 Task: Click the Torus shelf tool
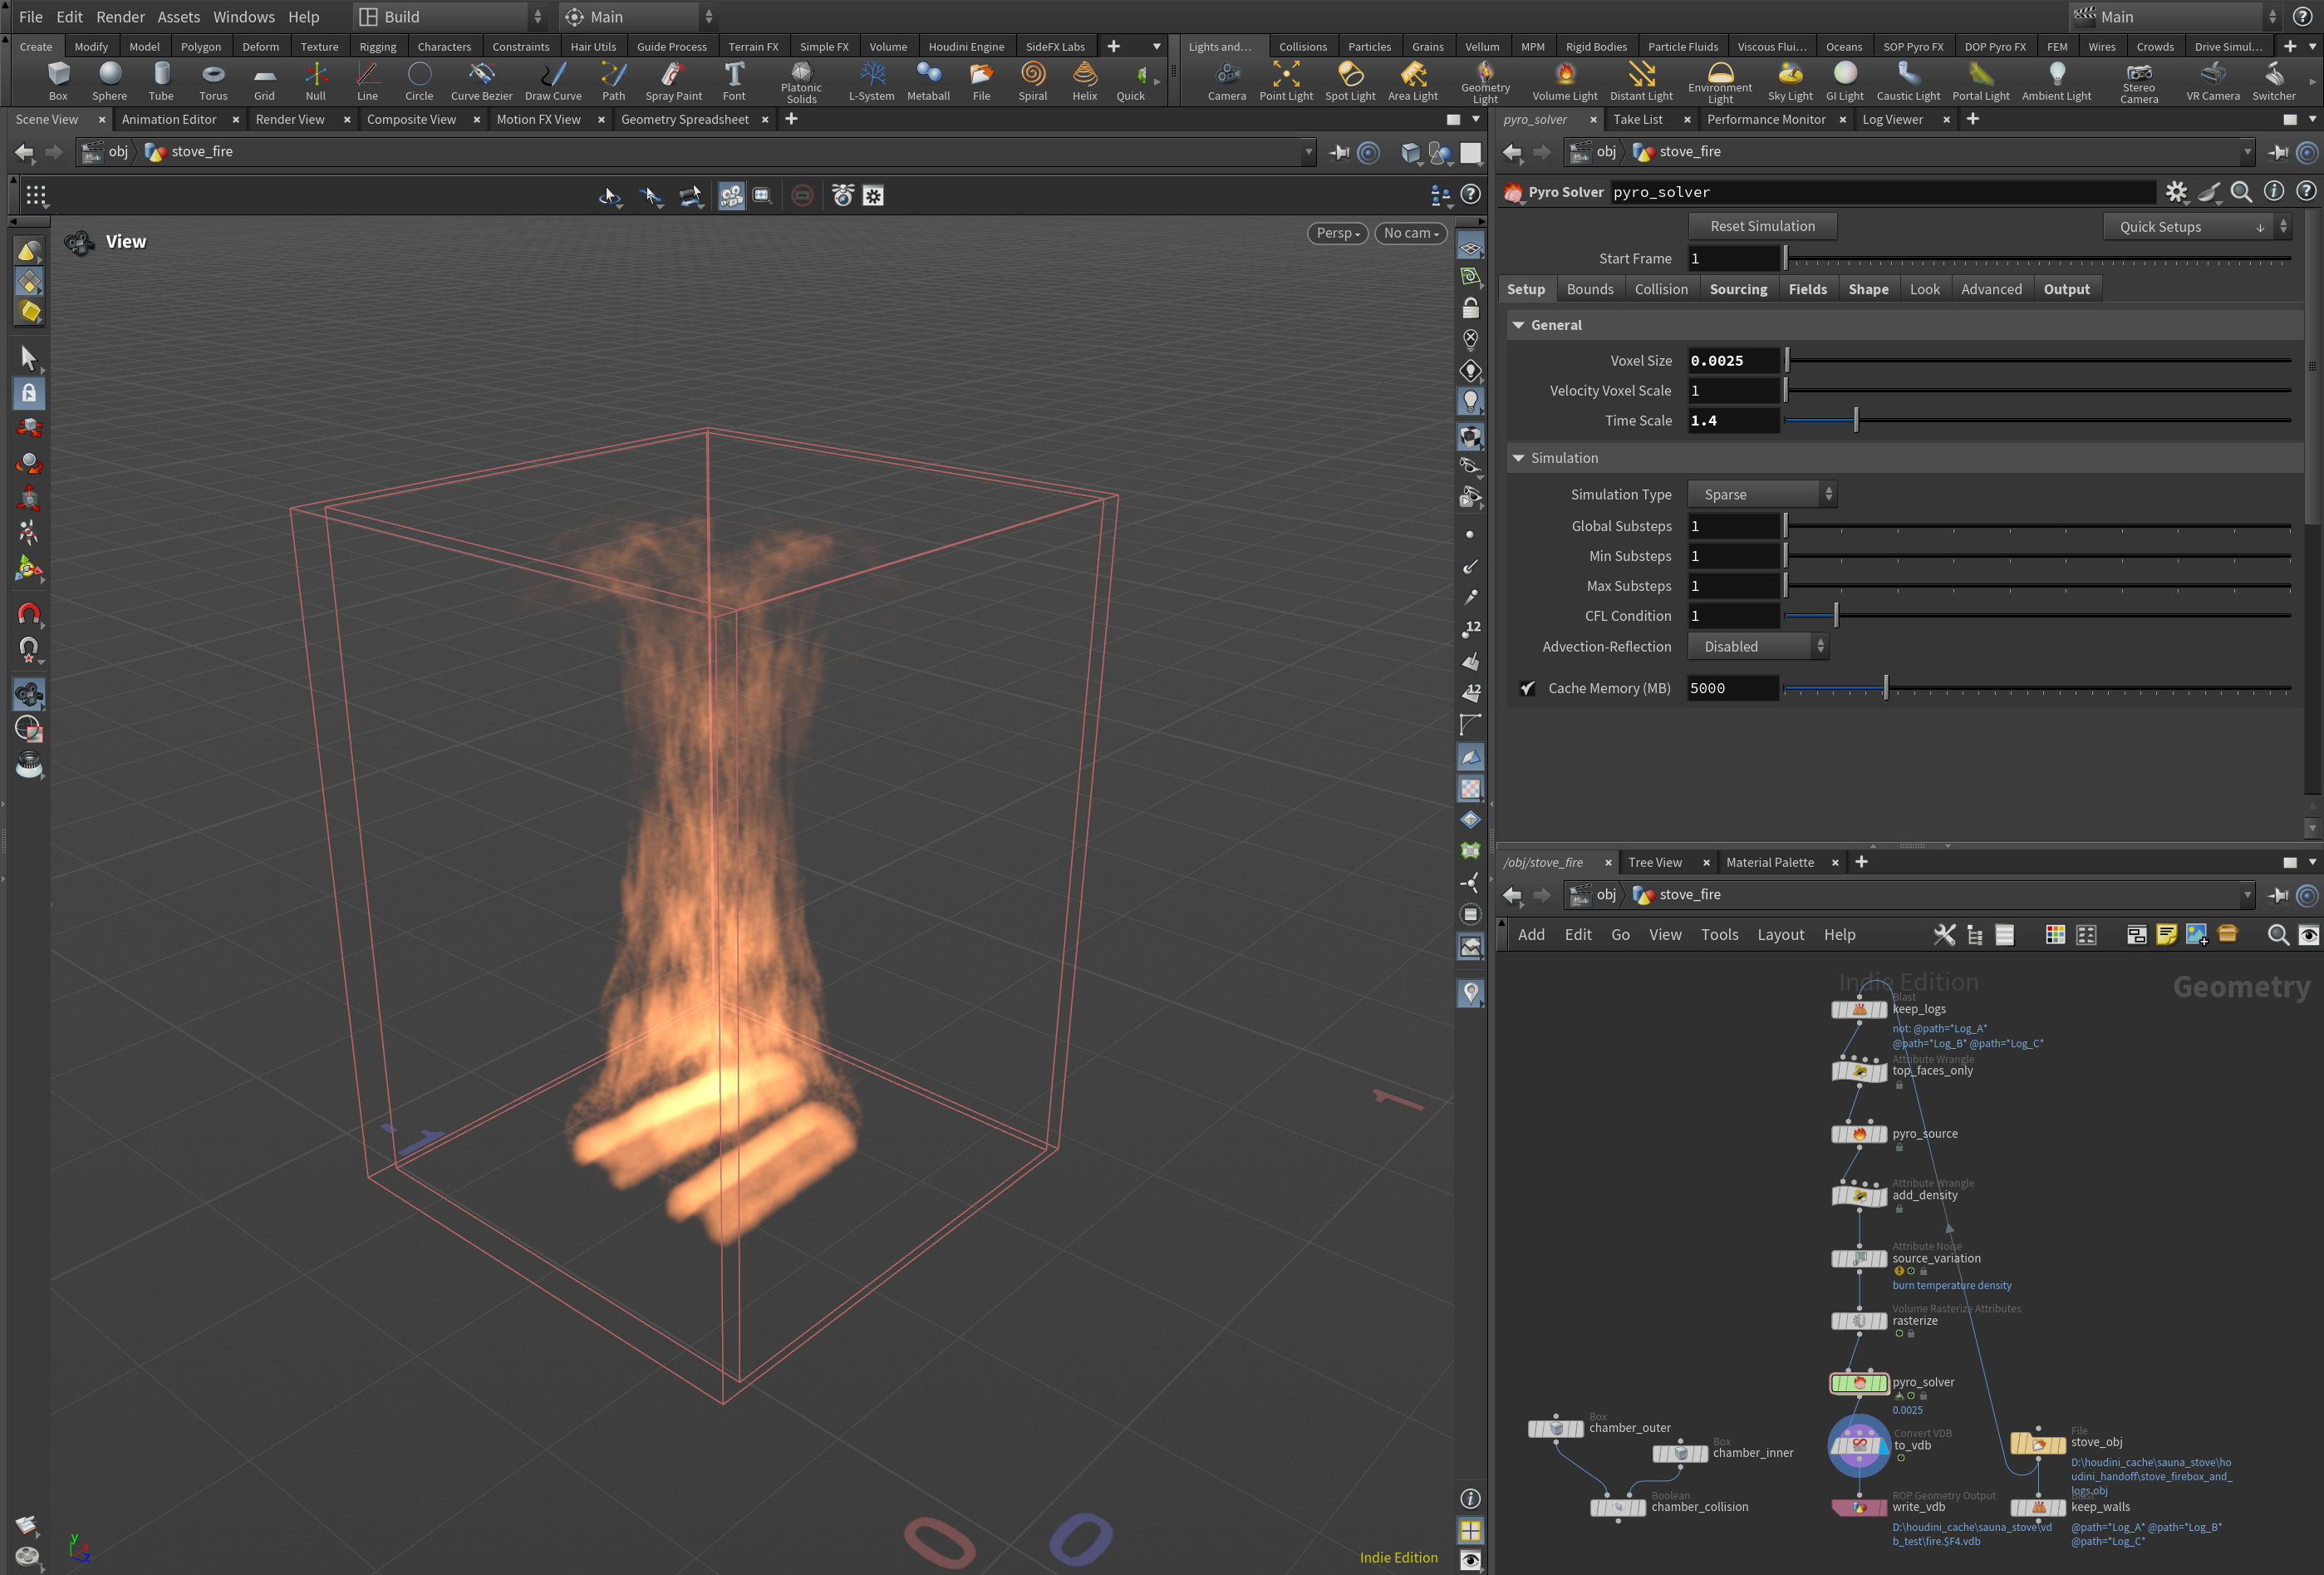(x=213, y=81)
